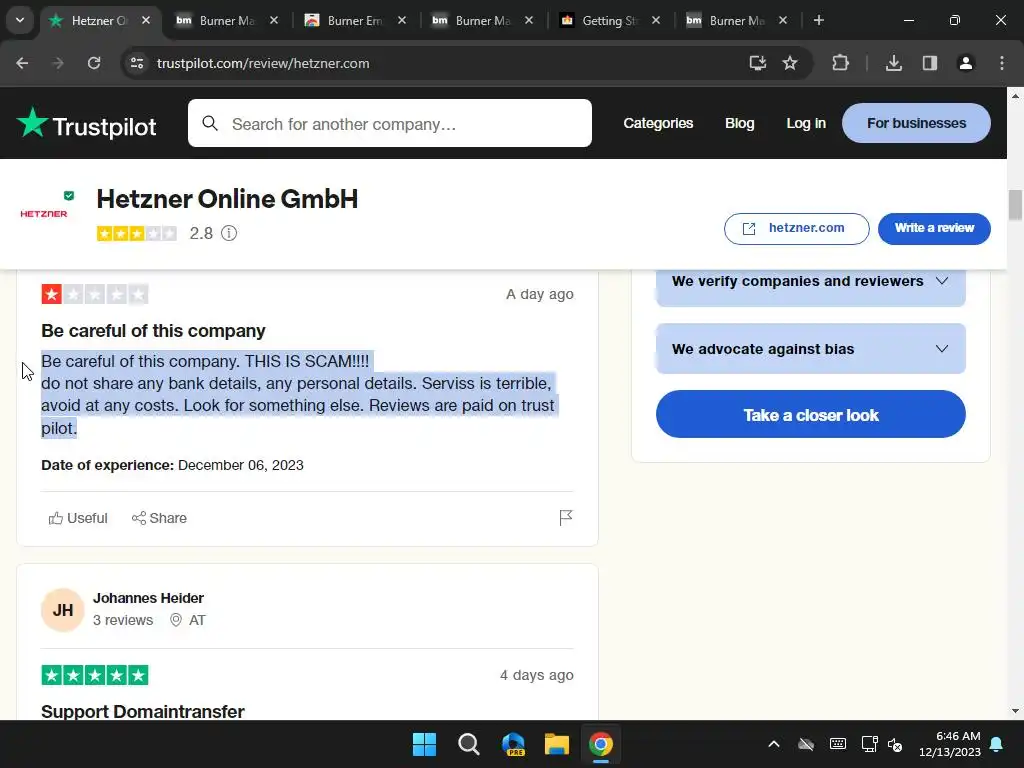Mark the scam review as Useful
Screen dimensions: 1024x768
tap(78, 518)
